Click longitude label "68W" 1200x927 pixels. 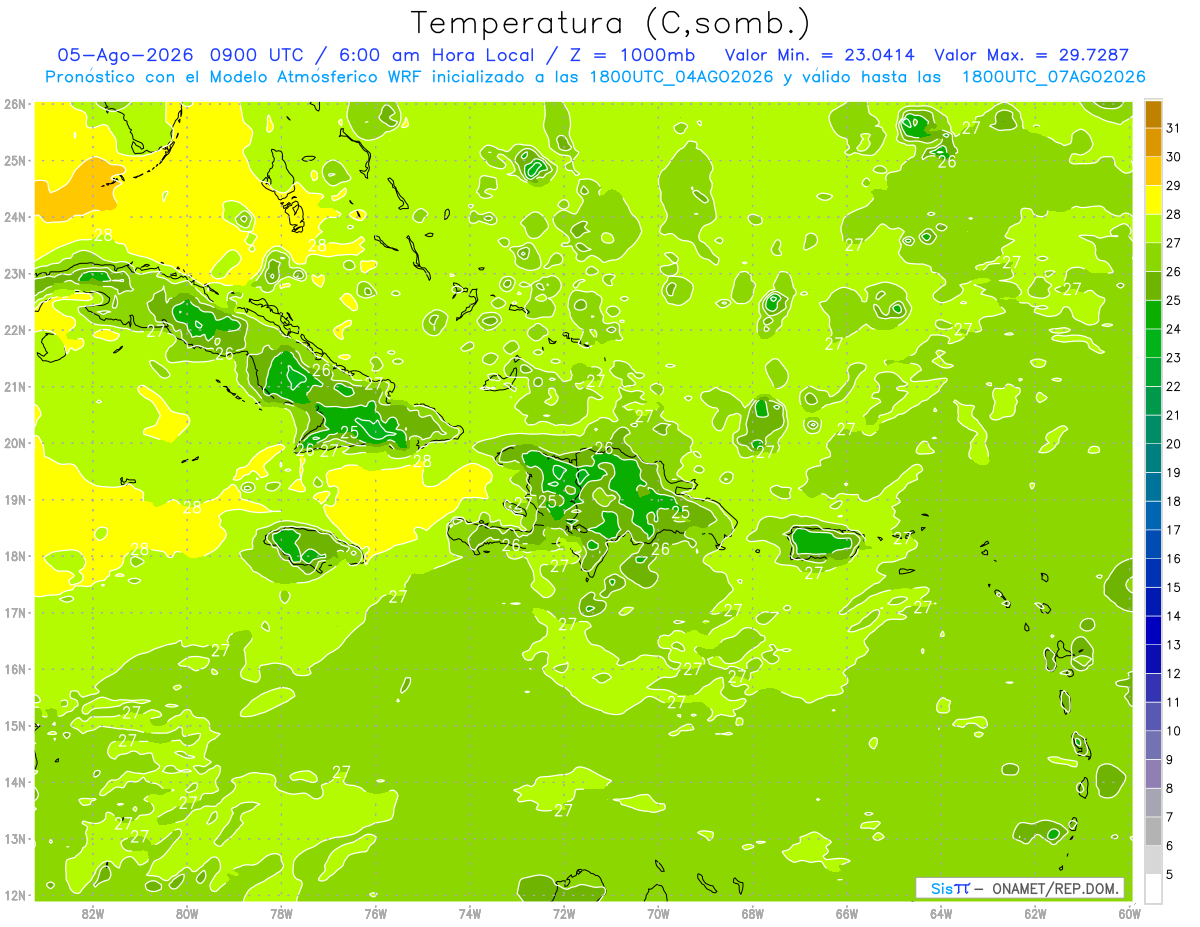click(752, 912)
